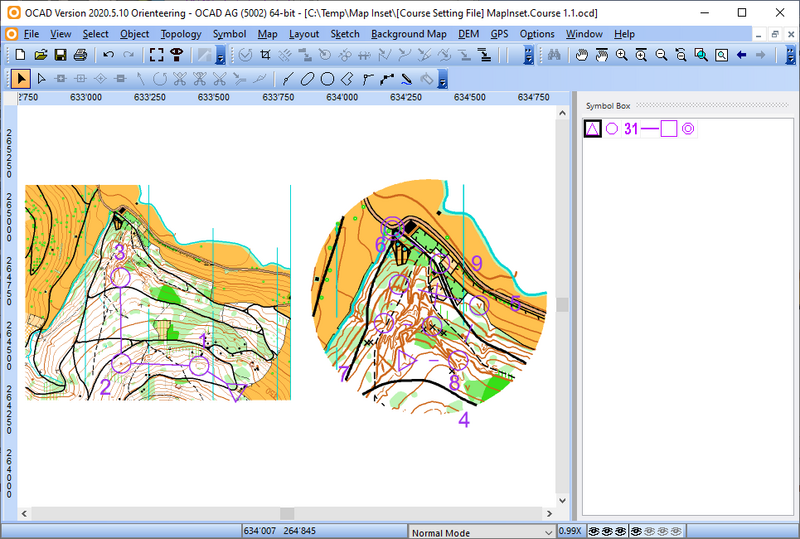Image resolution: width=800 pixels, height=539 pixels.
Task: Show entire map with the bracket frame icon
Action: click(x=157, y=55)
